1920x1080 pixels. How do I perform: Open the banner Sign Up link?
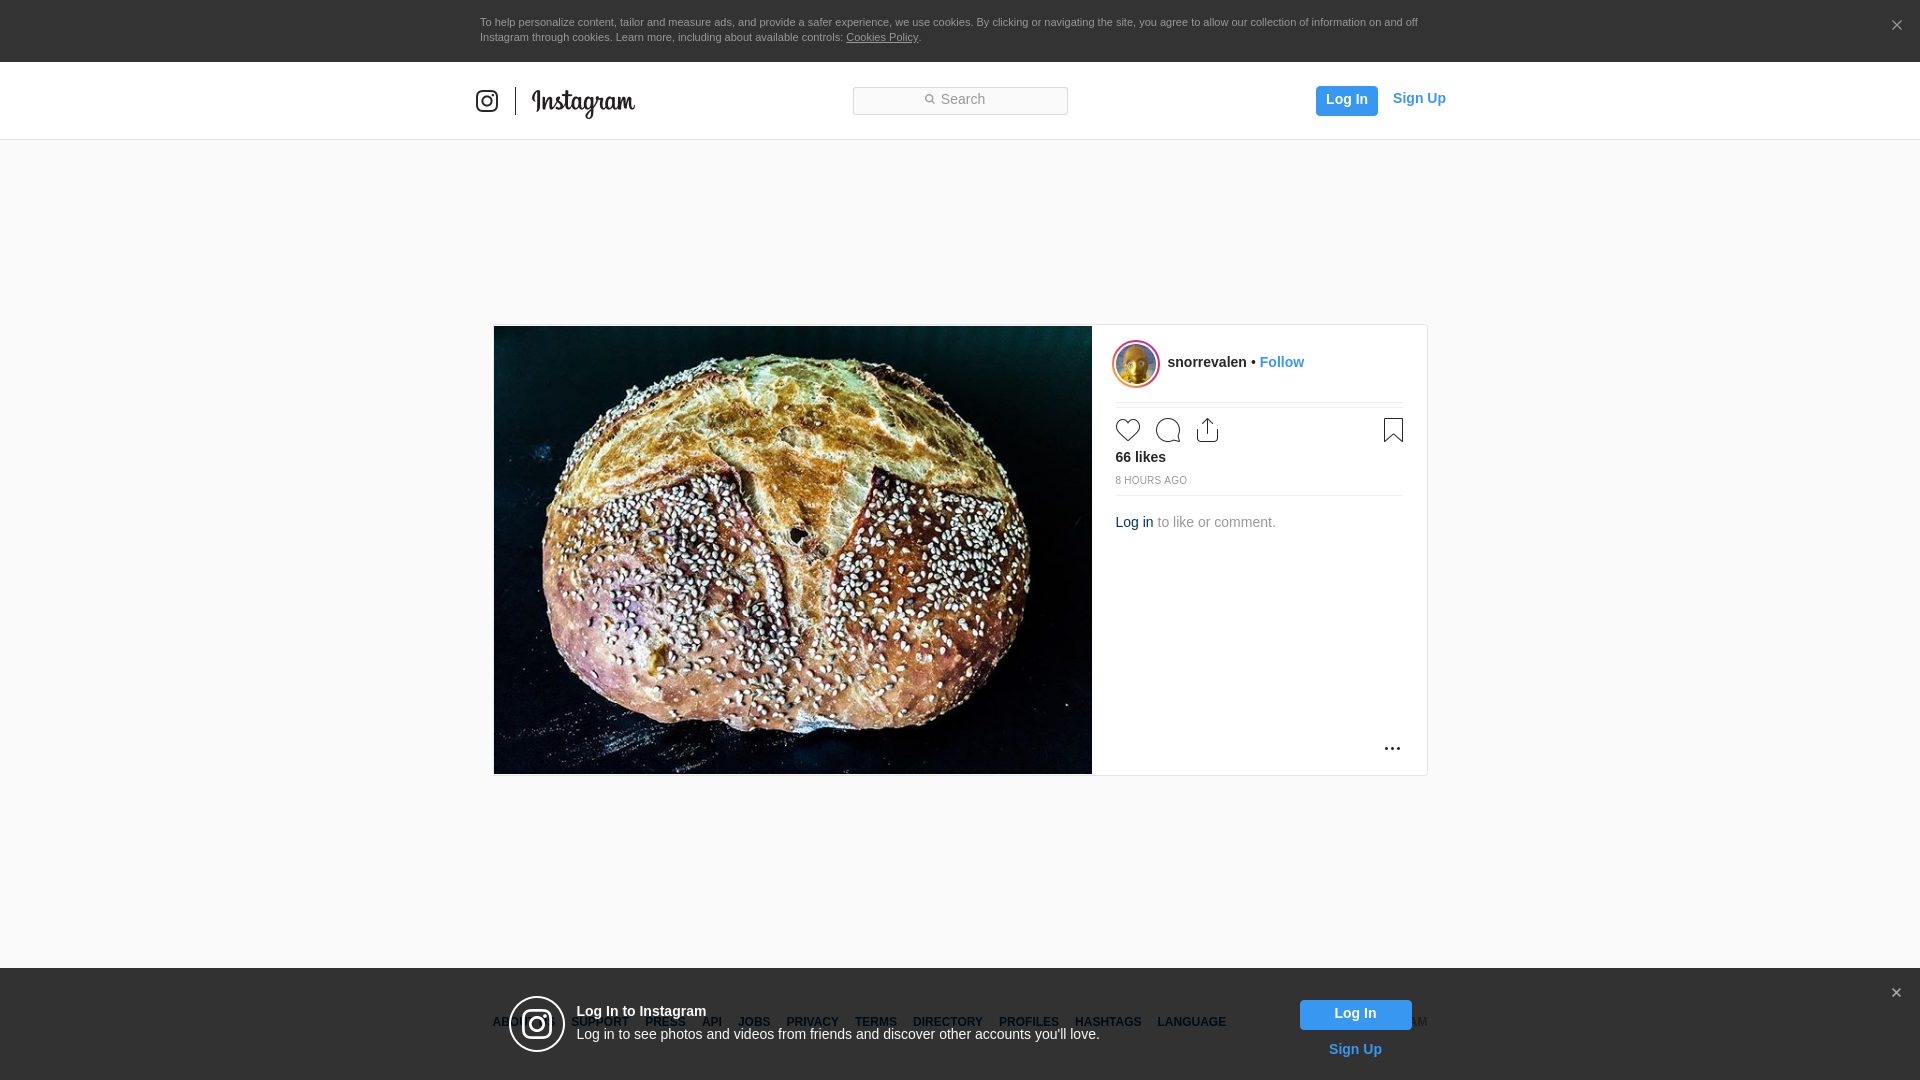(x=1355, y=1049)
